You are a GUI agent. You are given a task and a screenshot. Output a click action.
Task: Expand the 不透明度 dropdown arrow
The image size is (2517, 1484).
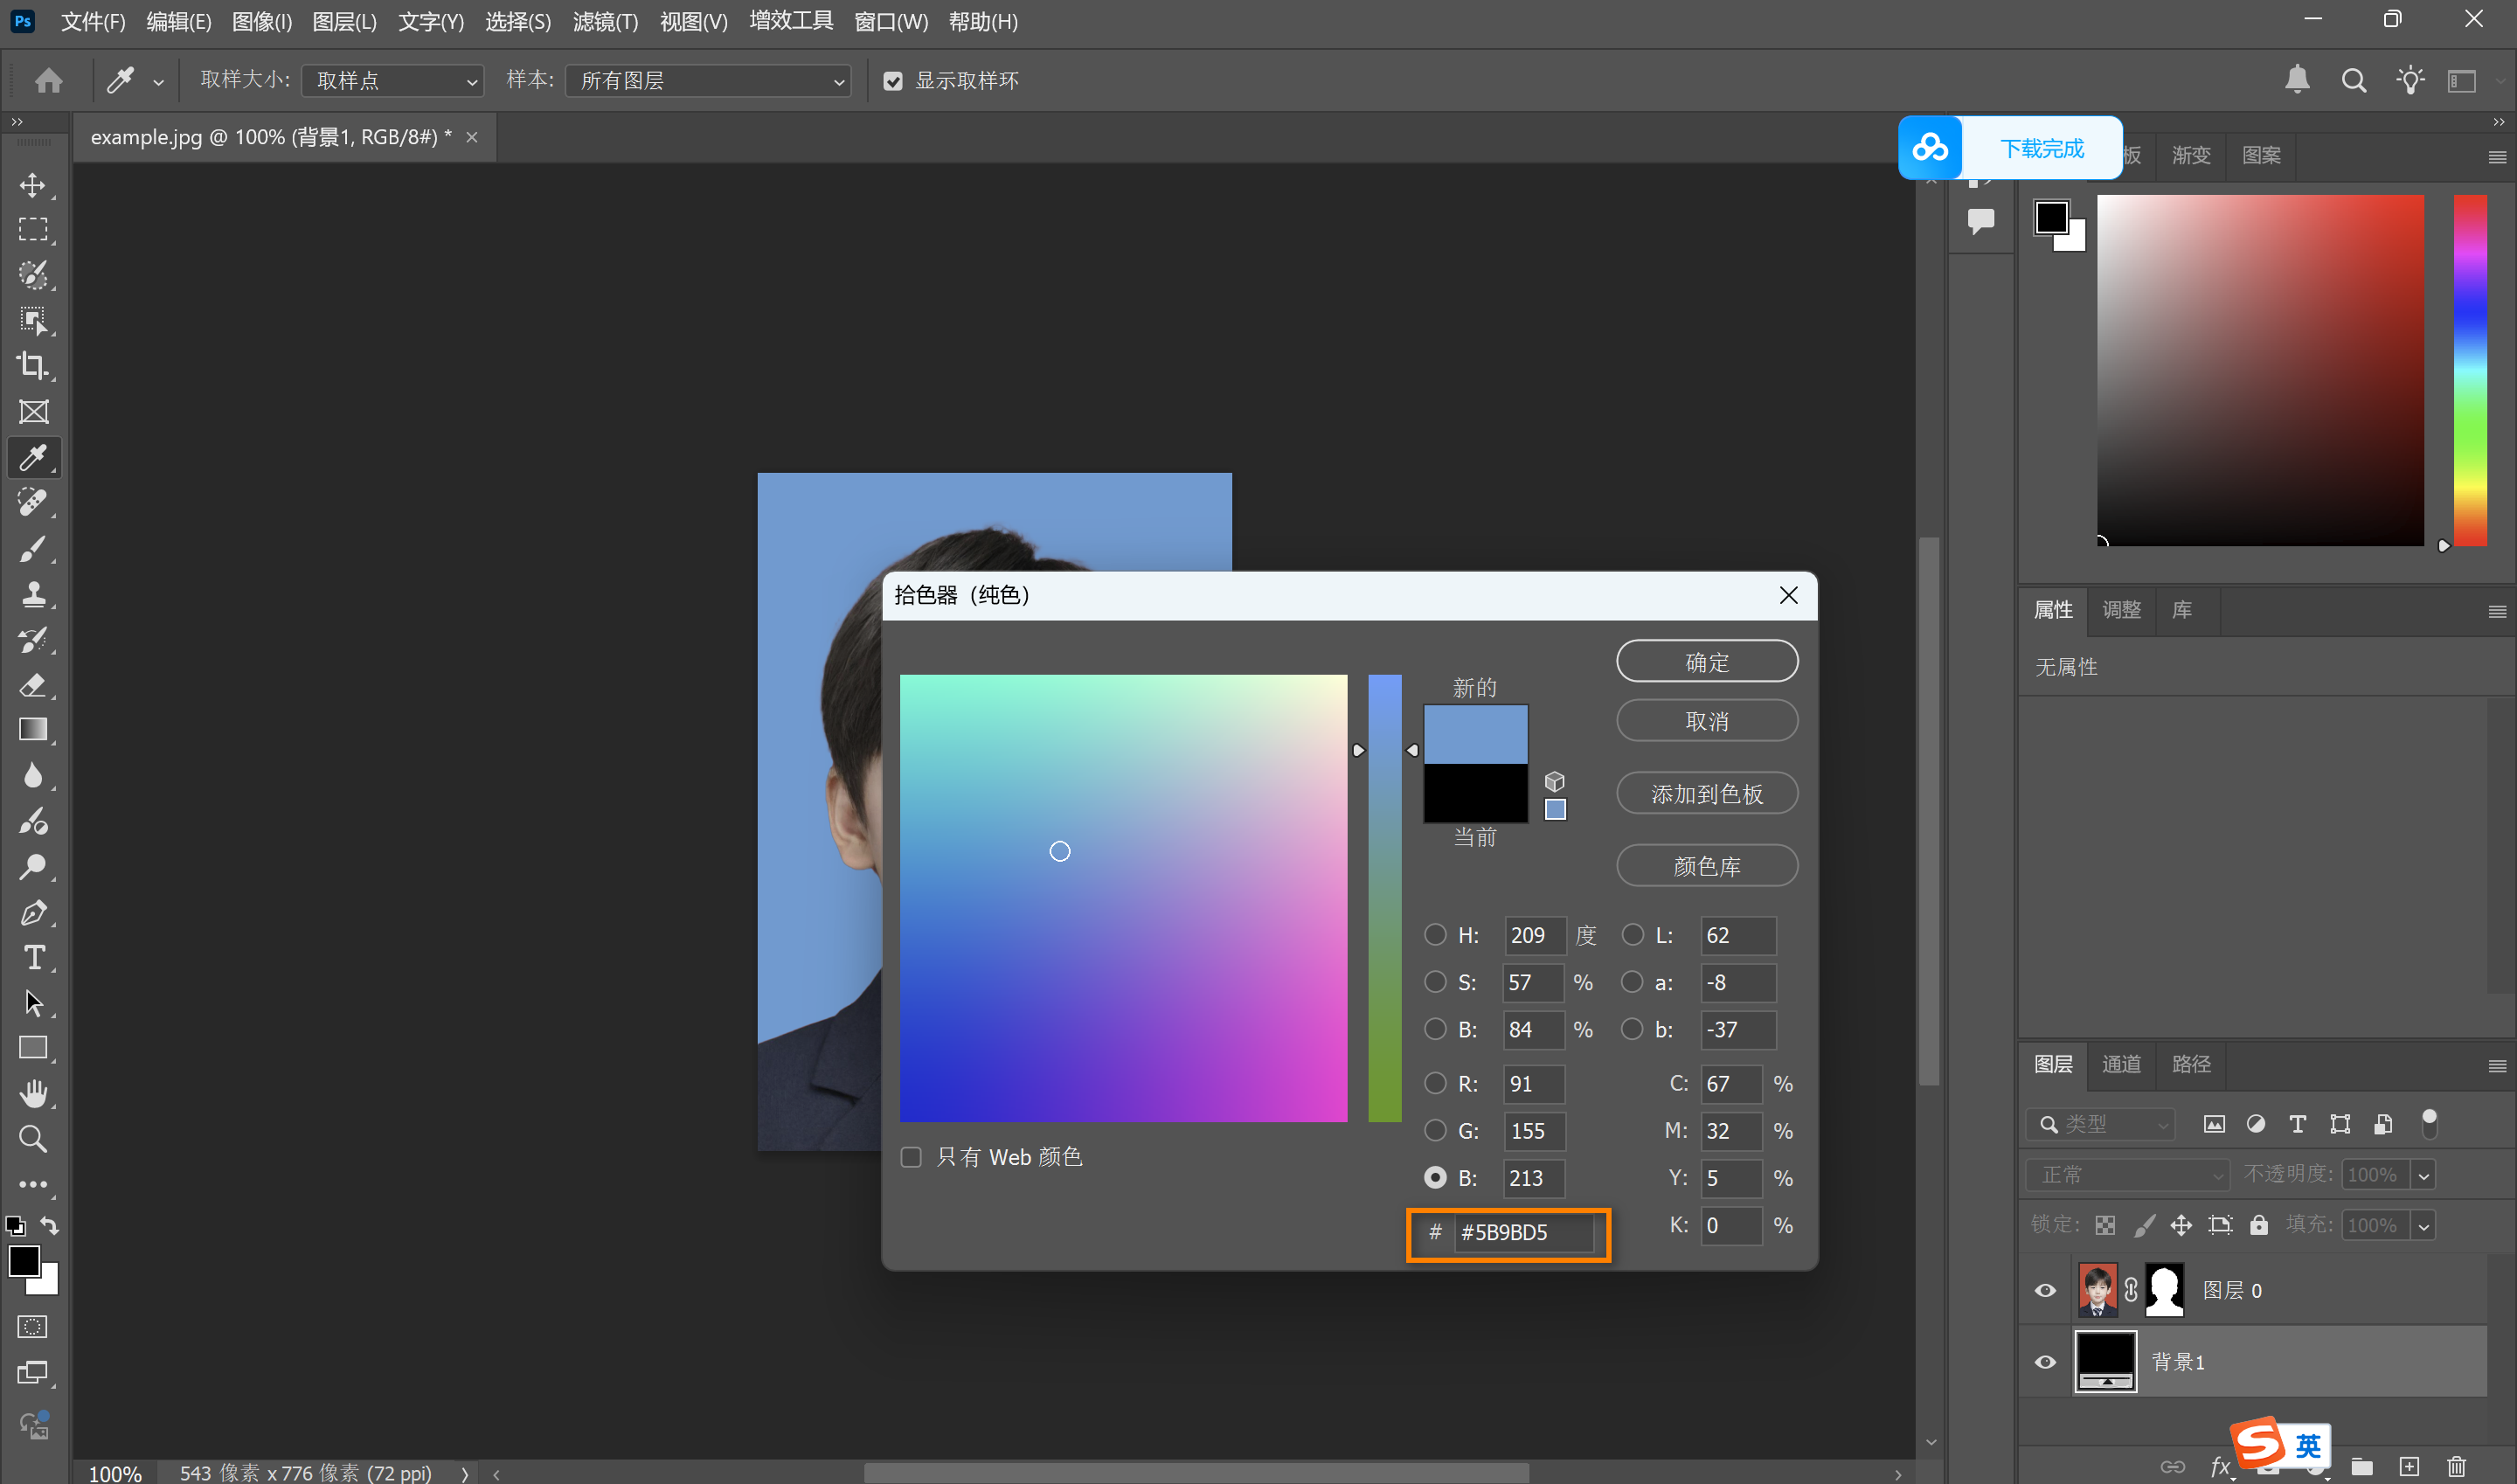click(2423, 1175)
